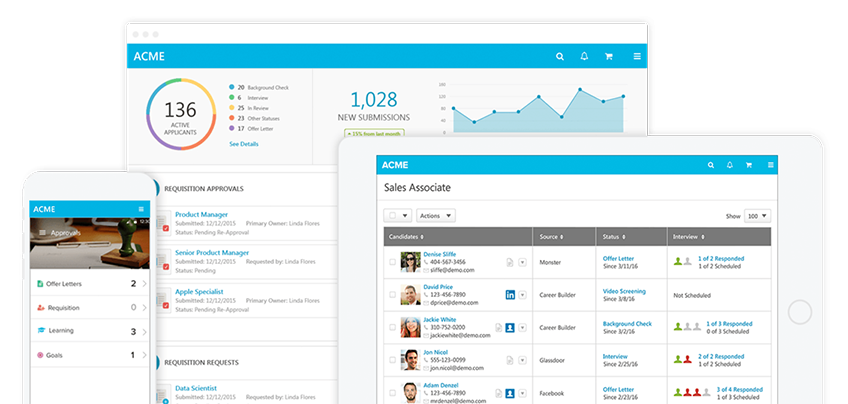Select Denise Sliffe's row checkbox
This screenshot has height=404, width=848.
tap(393, 262)
